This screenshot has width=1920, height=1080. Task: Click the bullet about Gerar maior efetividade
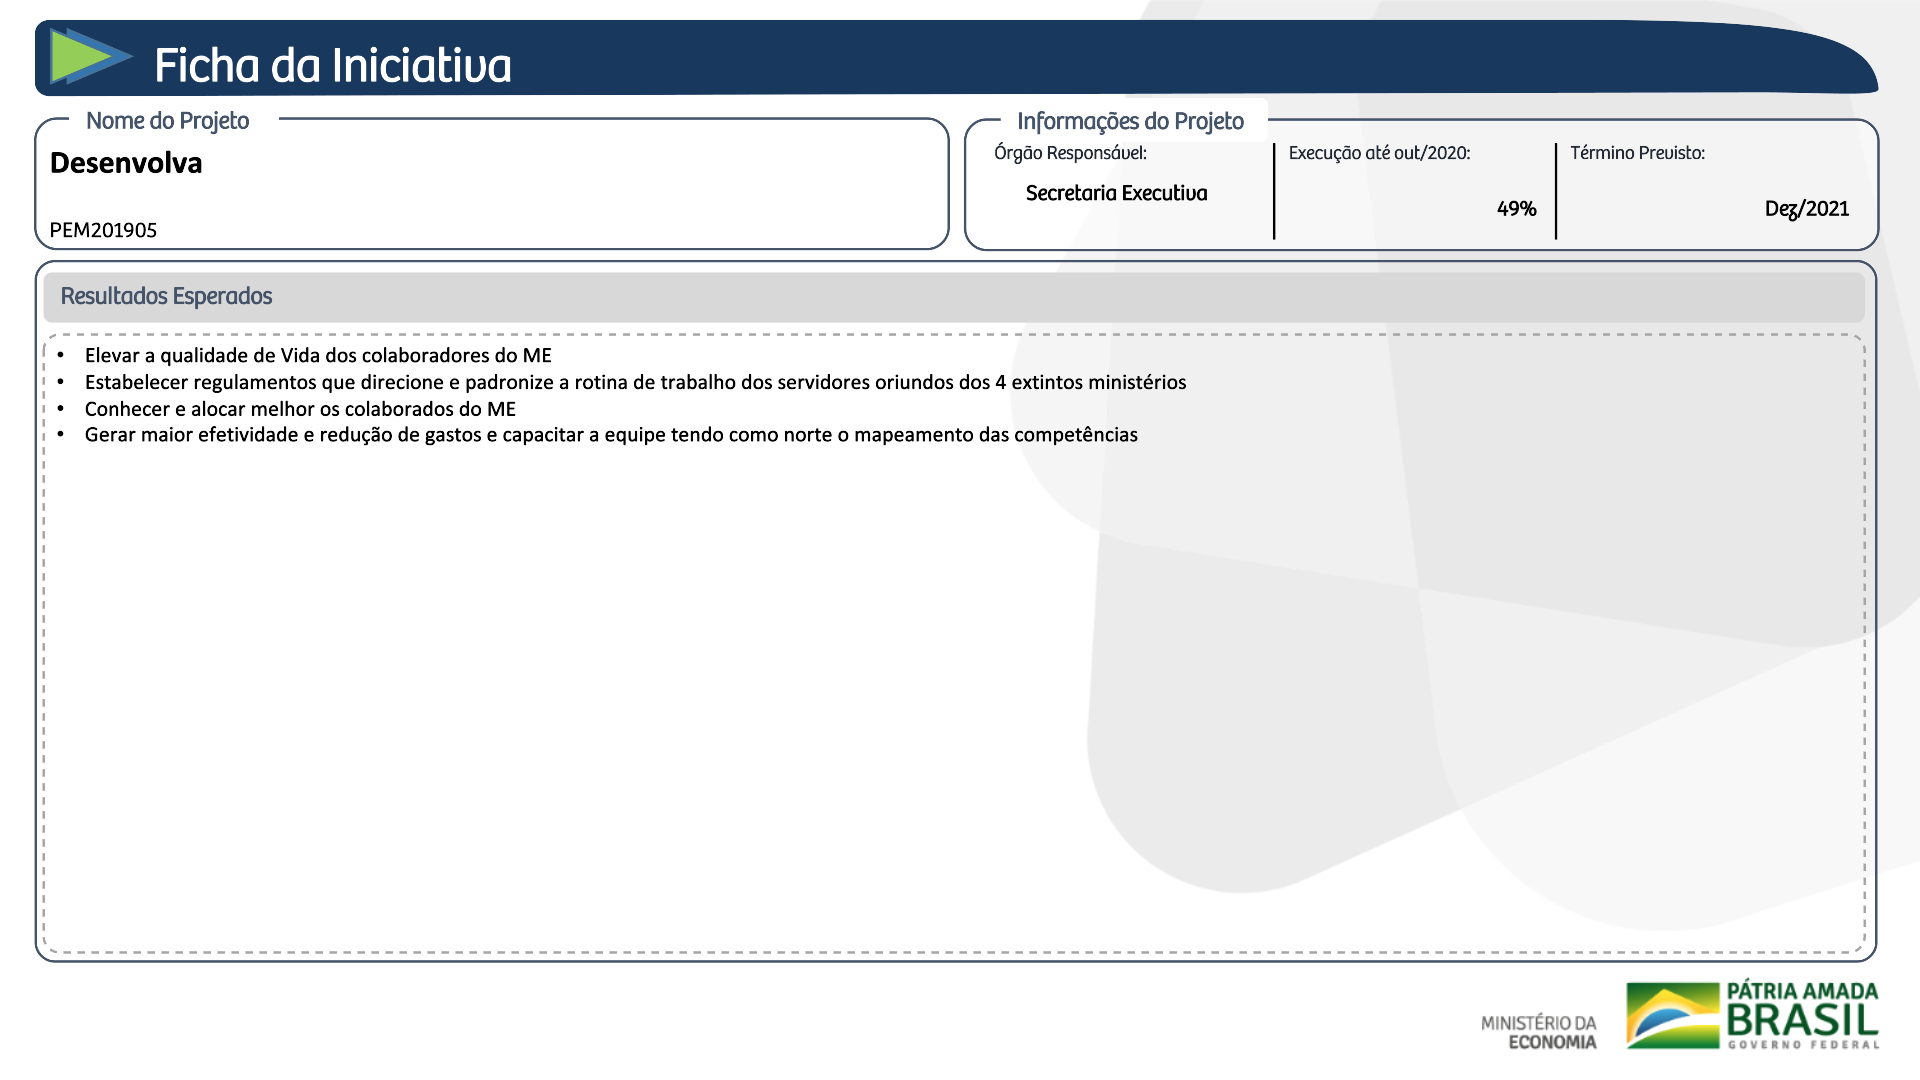pyautogui.click(x=611, y=435)
